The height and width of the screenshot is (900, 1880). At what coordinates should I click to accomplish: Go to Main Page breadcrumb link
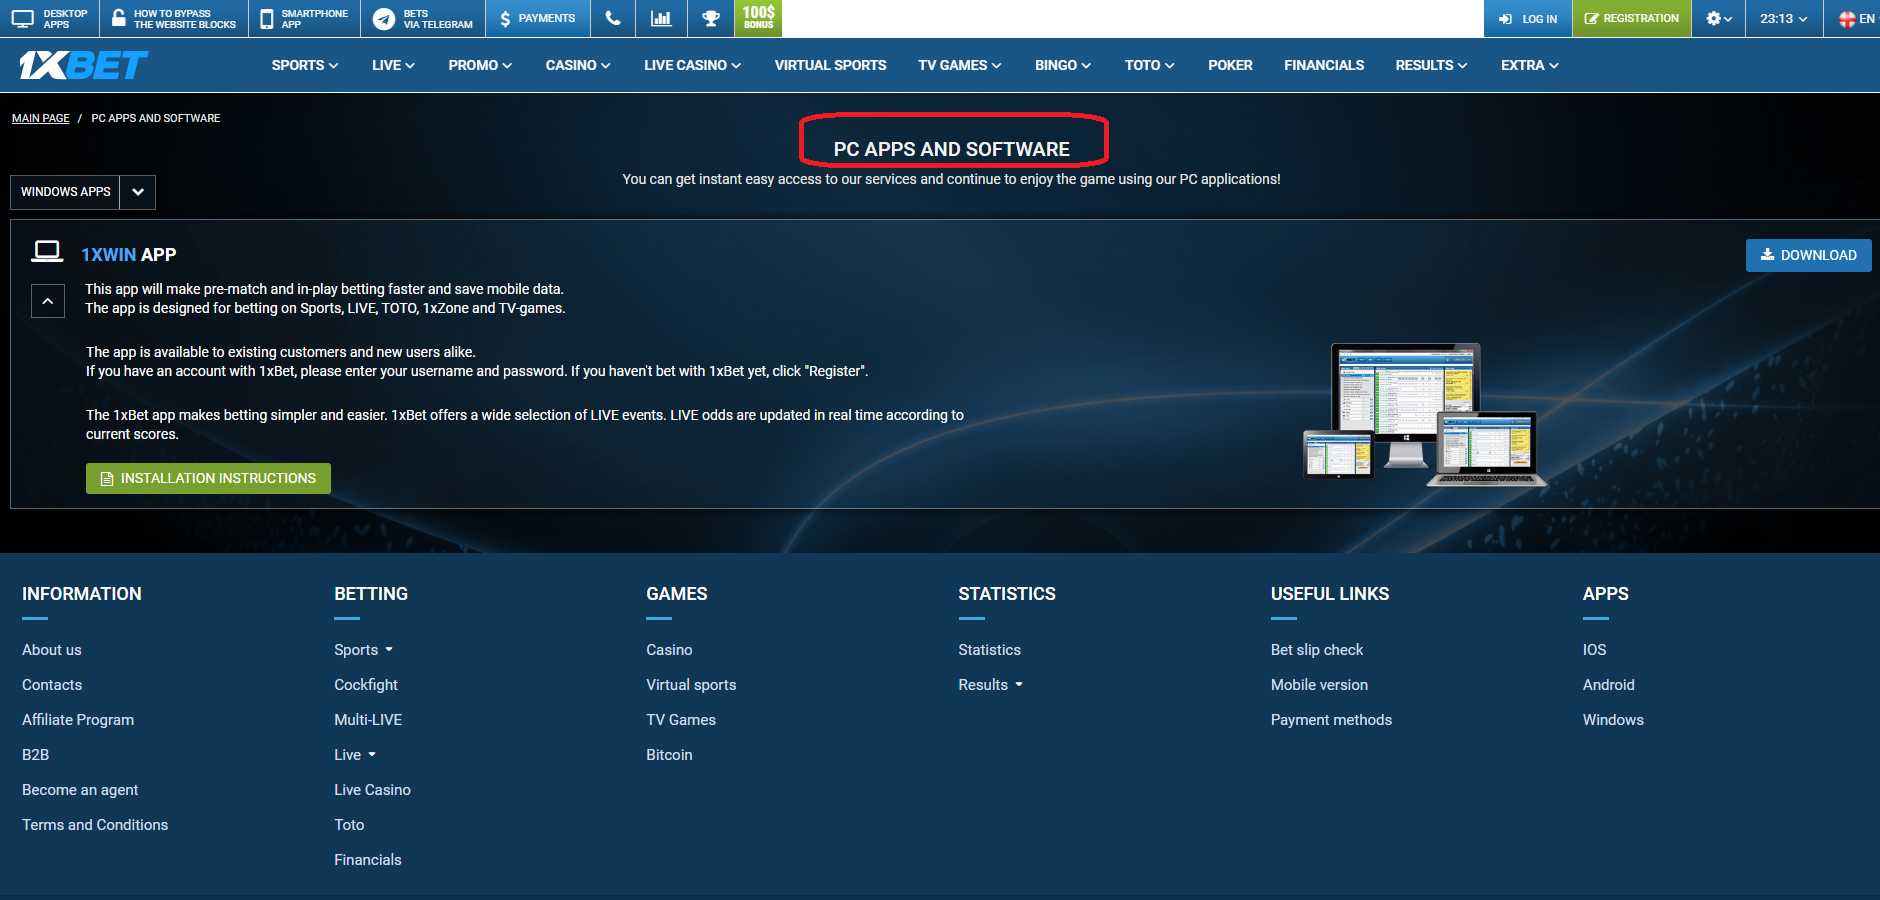pyautogui.click(x=41, y=118)
